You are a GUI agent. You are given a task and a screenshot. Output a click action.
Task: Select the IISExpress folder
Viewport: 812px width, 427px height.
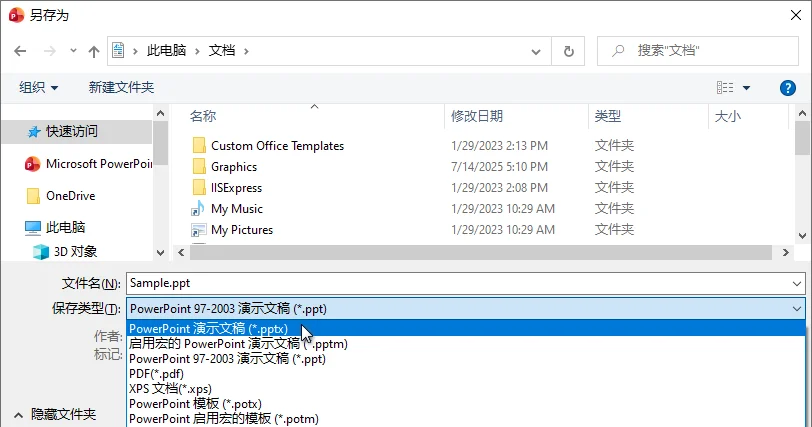pos(236,188)
